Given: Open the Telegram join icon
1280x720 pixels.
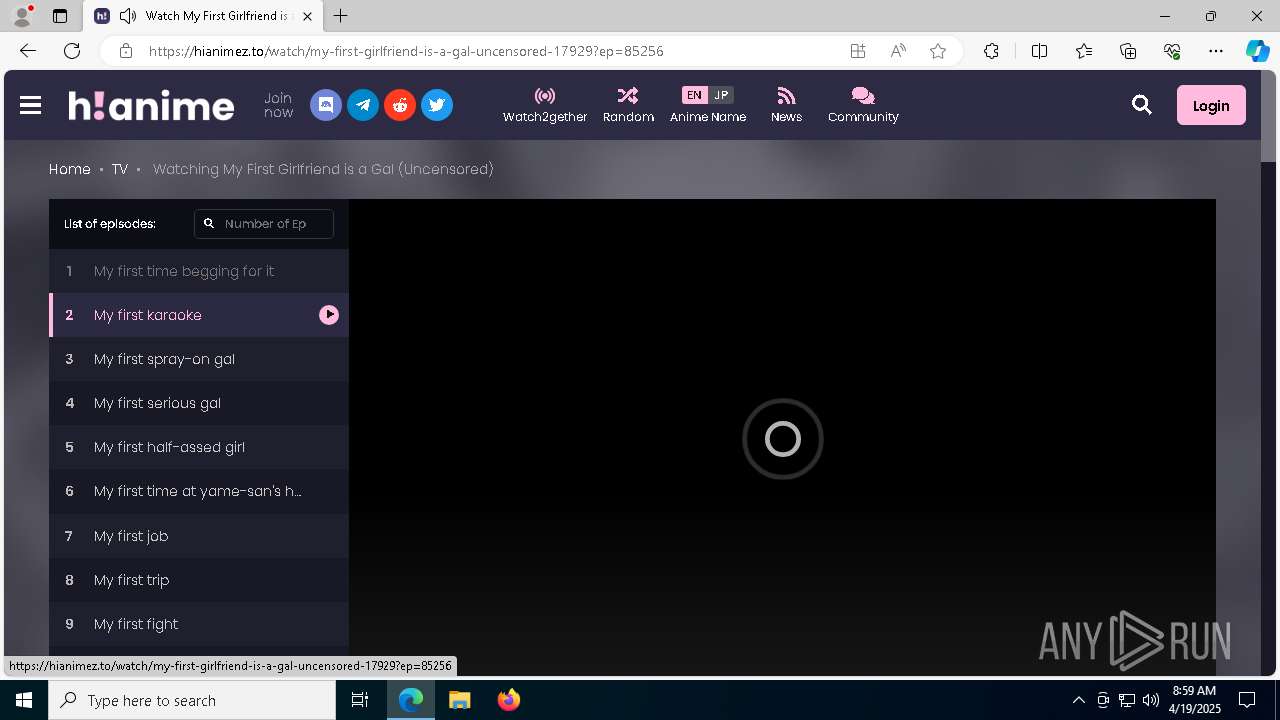Looking at the screenshot, I should click(x=363, y=105).
